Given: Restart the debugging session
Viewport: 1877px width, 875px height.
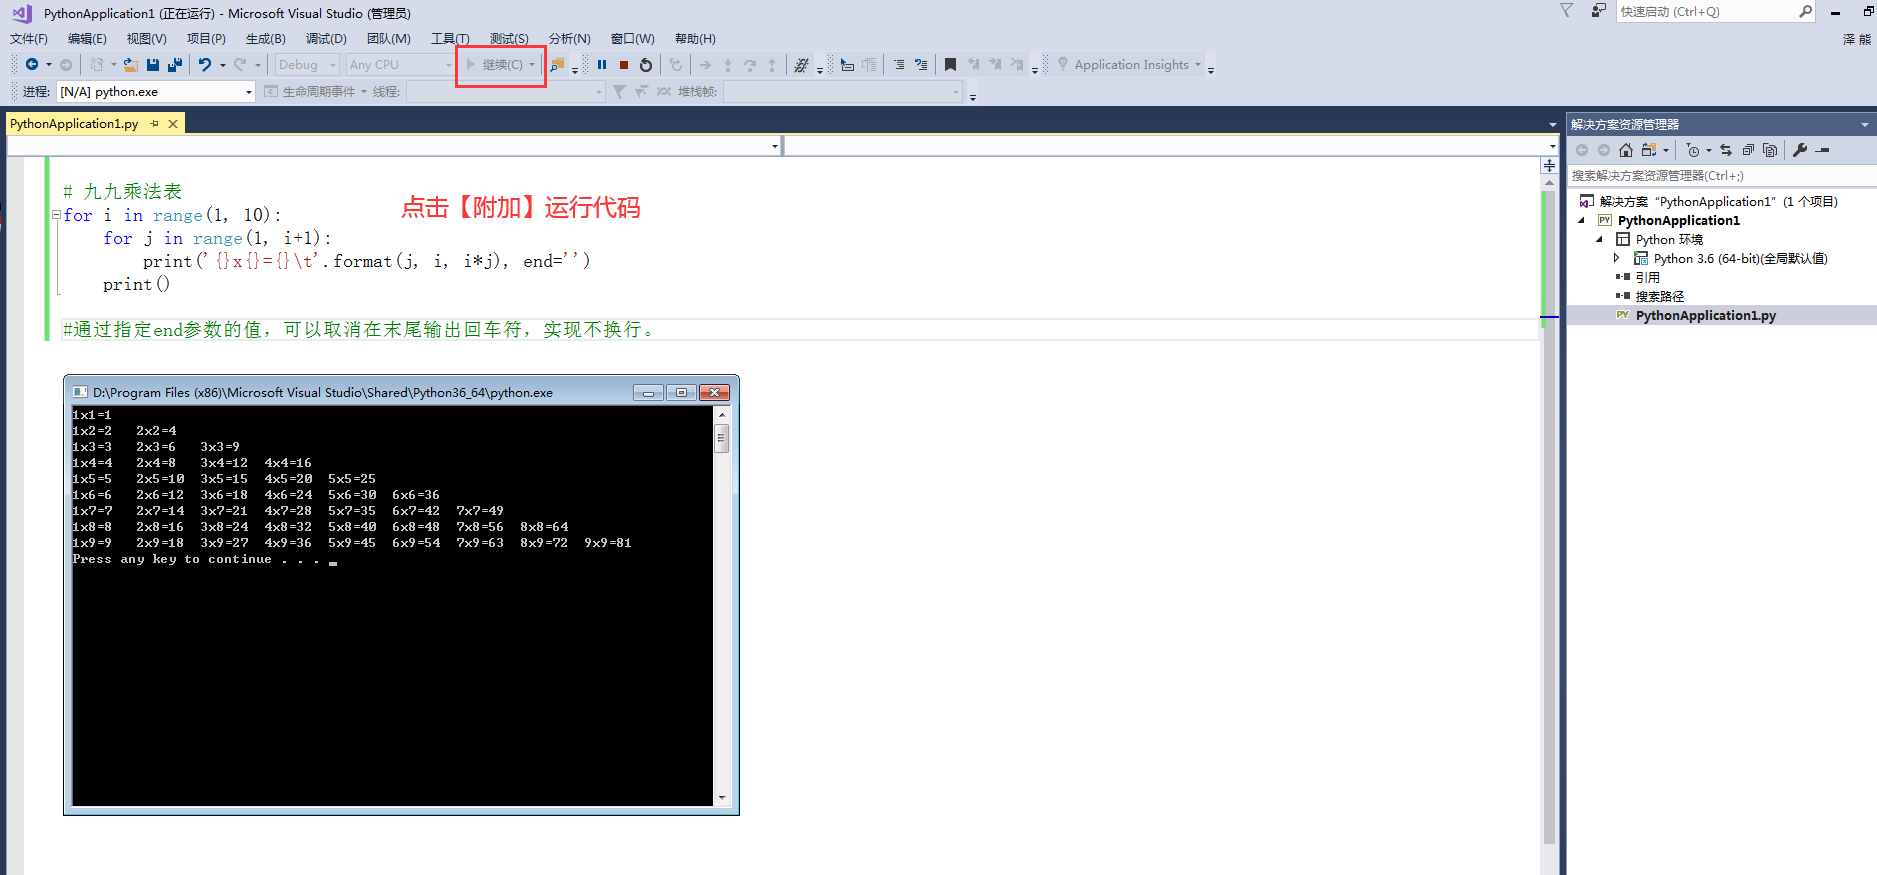Looking at the screenshot, I should coord(646,65).
